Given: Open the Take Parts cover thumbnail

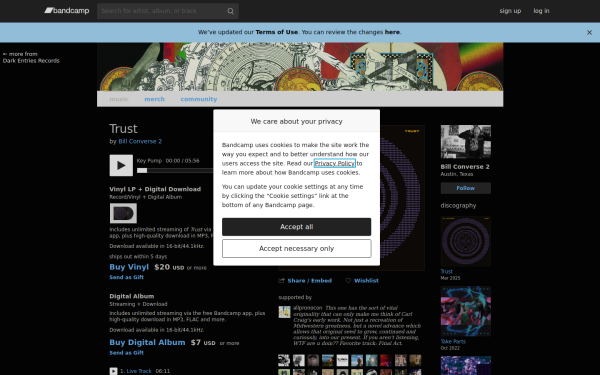Looking at the screenshot, I should [x=466, y=311].
